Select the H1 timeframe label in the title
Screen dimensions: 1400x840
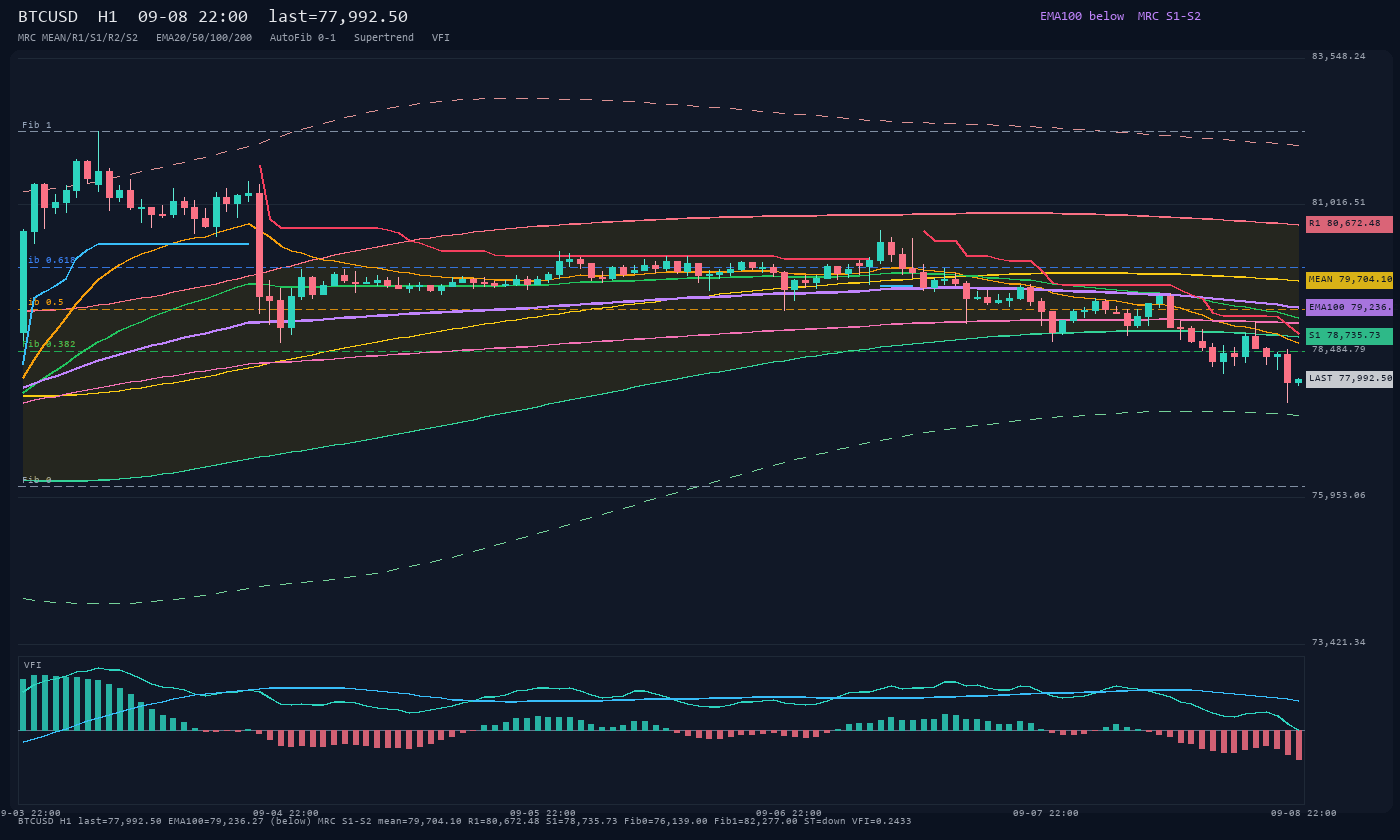point(108,17)
